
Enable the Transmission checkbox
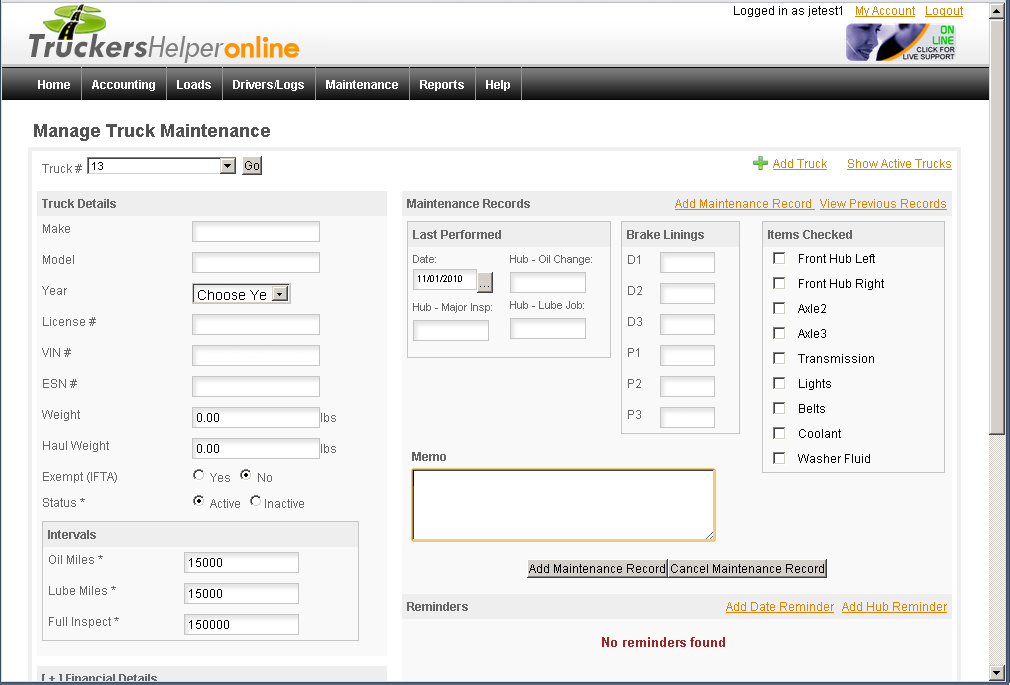[x=779, y=359]
